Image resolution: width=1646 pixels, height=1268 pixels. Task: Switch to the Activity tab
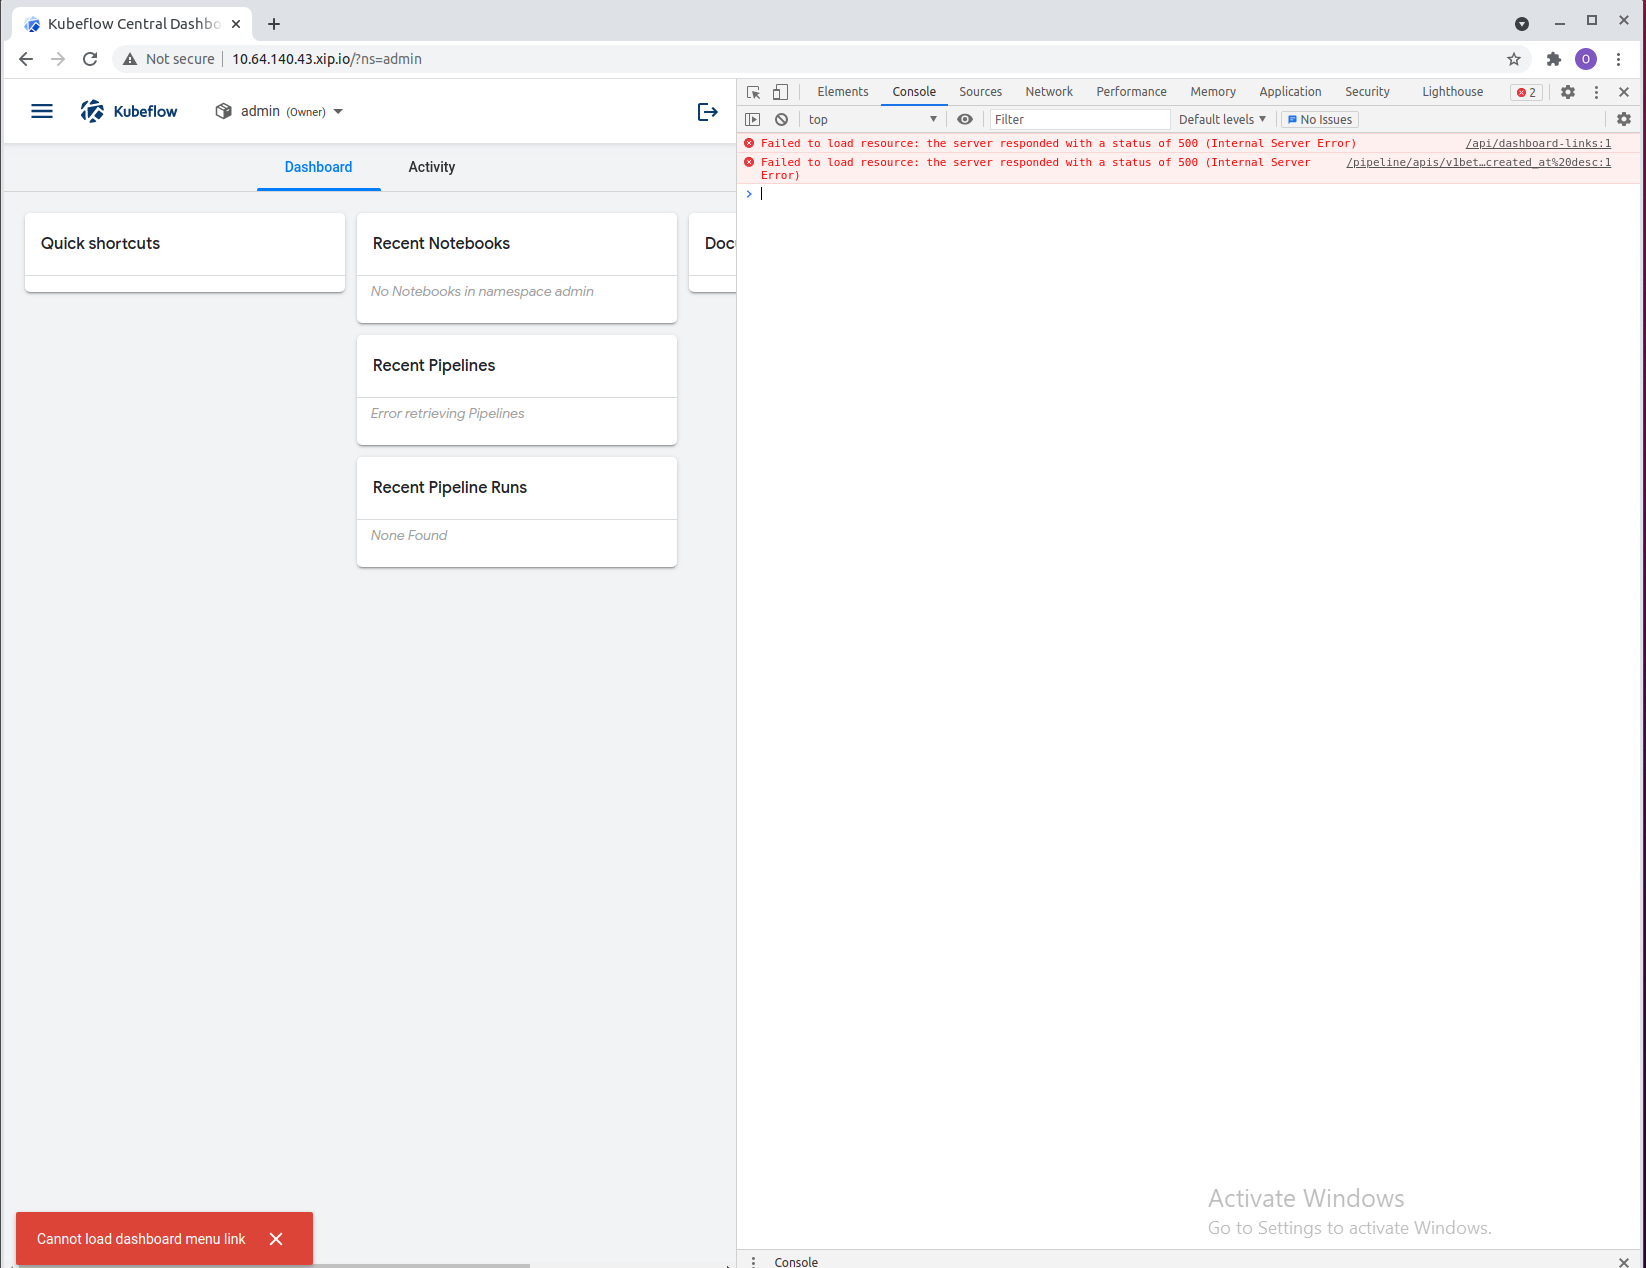point(431,167)
